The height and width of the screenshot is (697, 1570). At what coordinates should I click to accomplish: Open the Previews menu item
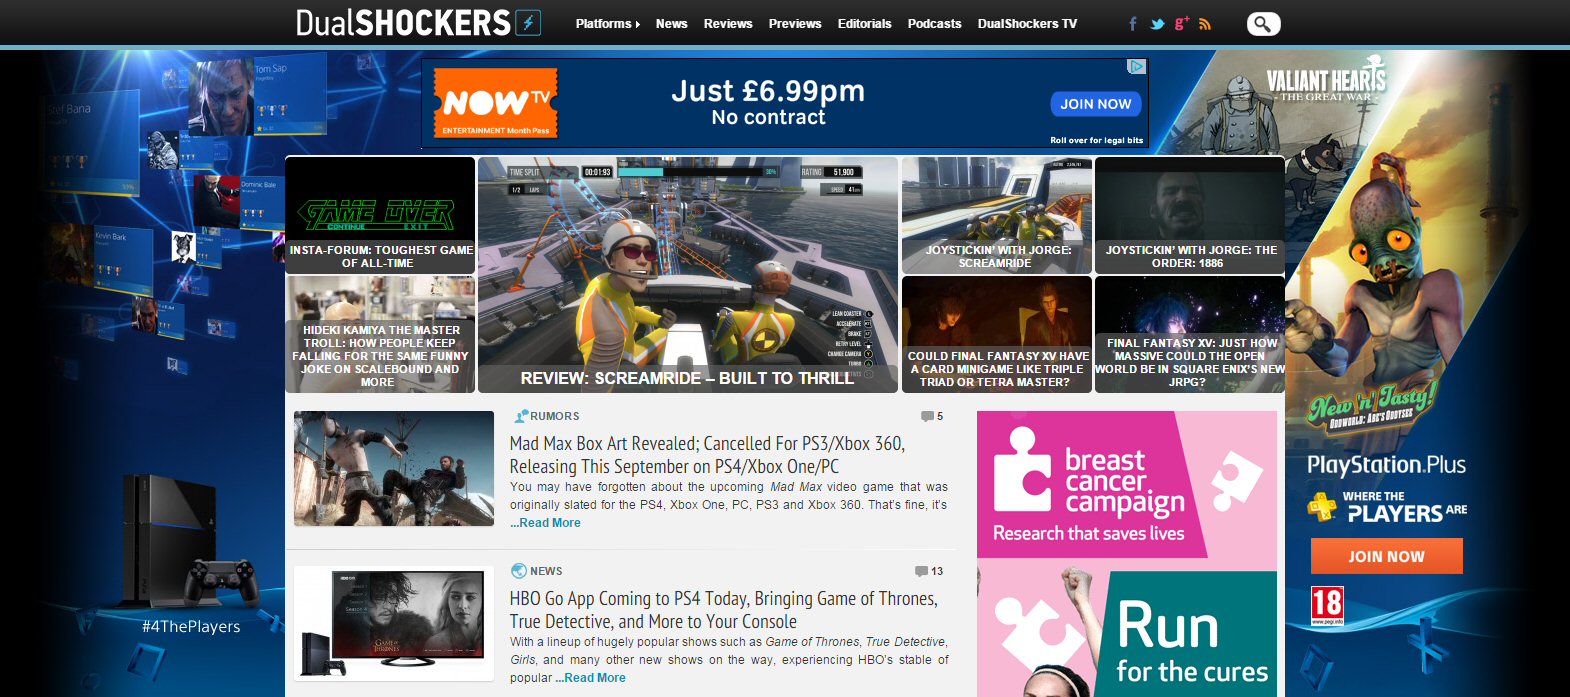795,24
